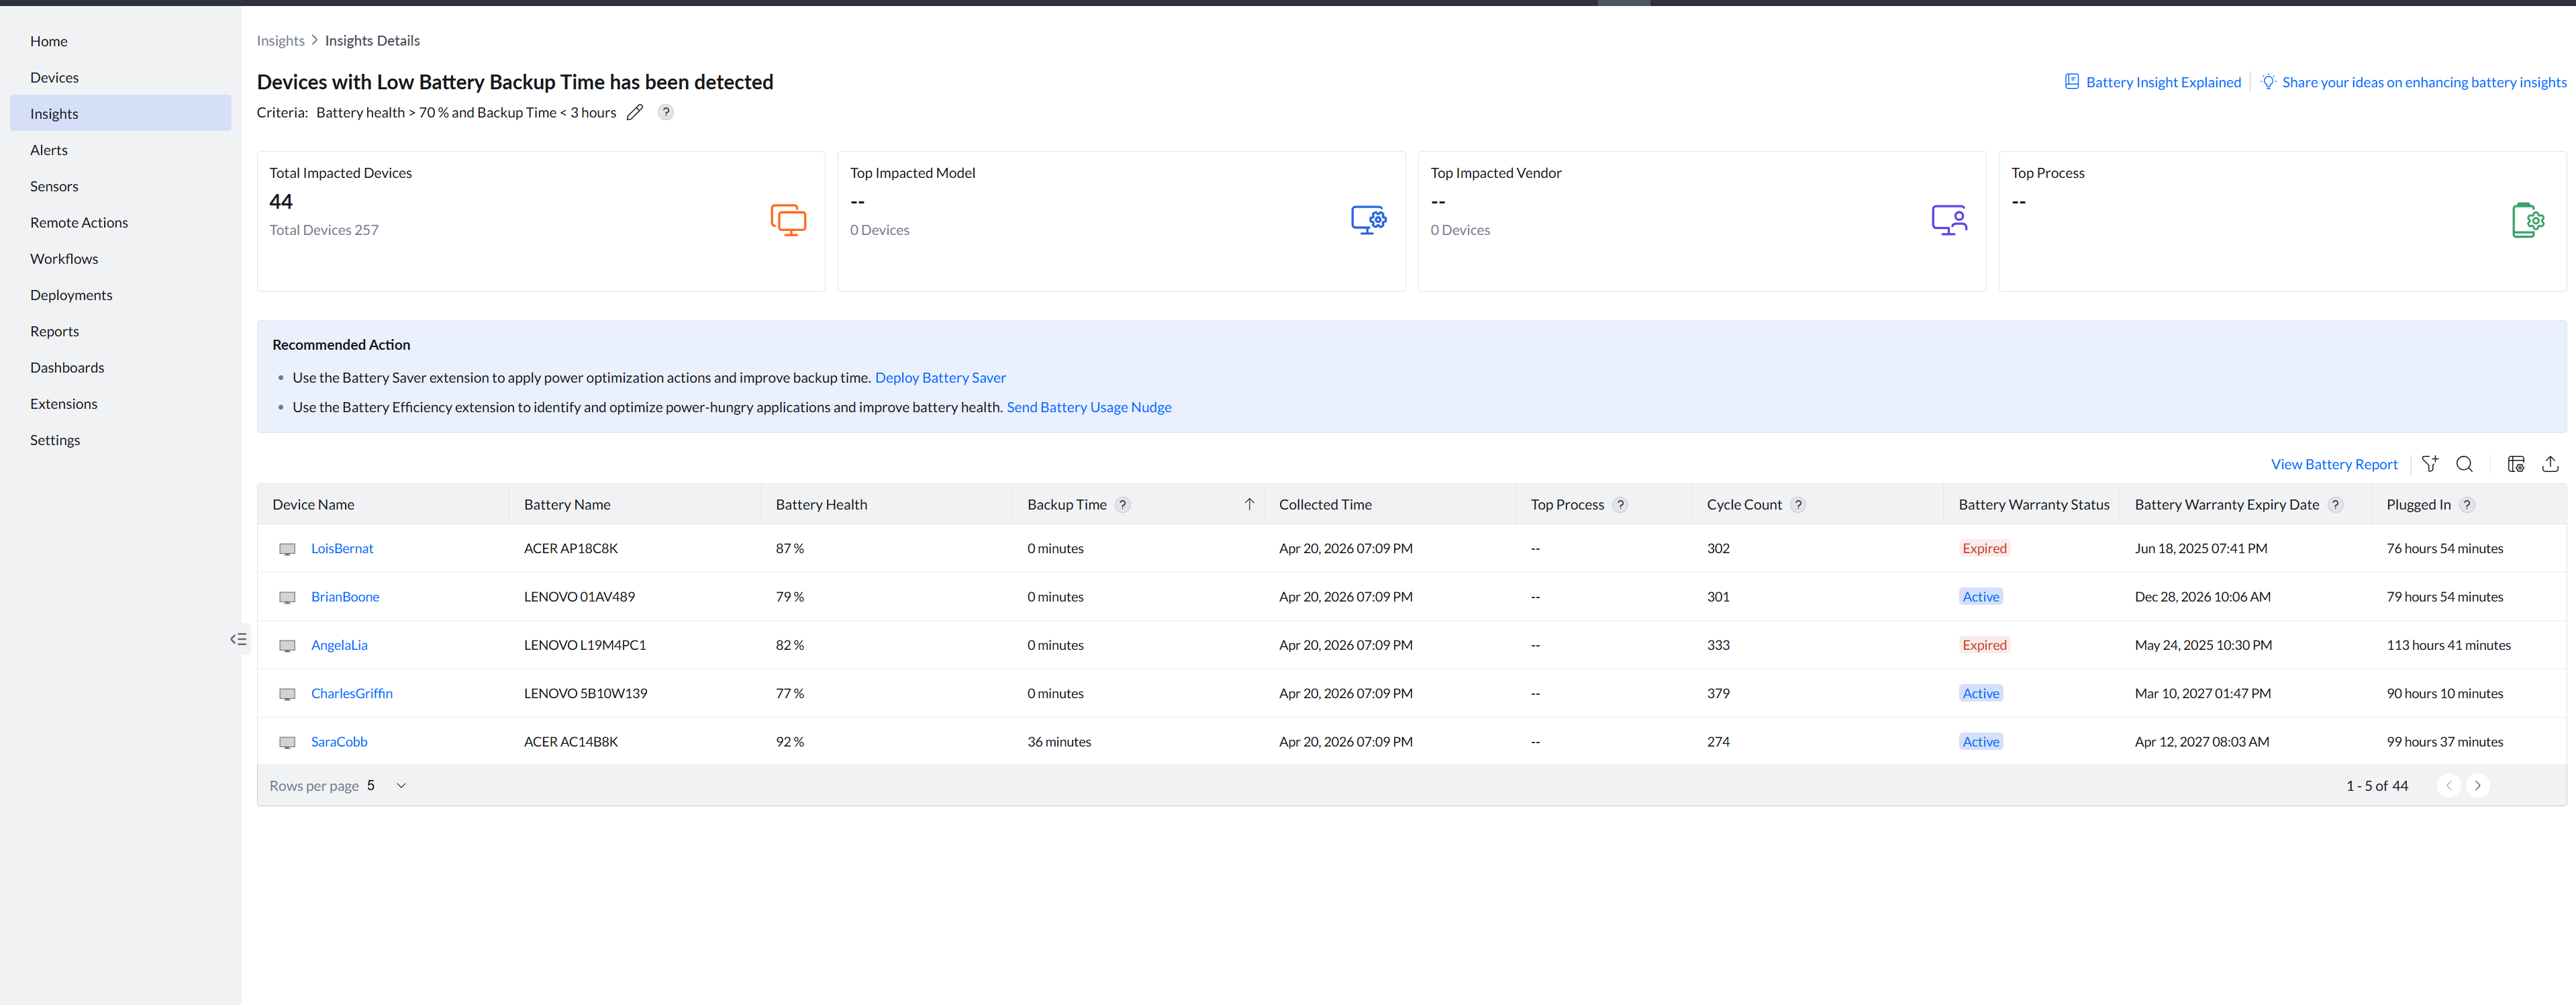
Task: Open the Alerts menu item
Action: coord(49,150)
